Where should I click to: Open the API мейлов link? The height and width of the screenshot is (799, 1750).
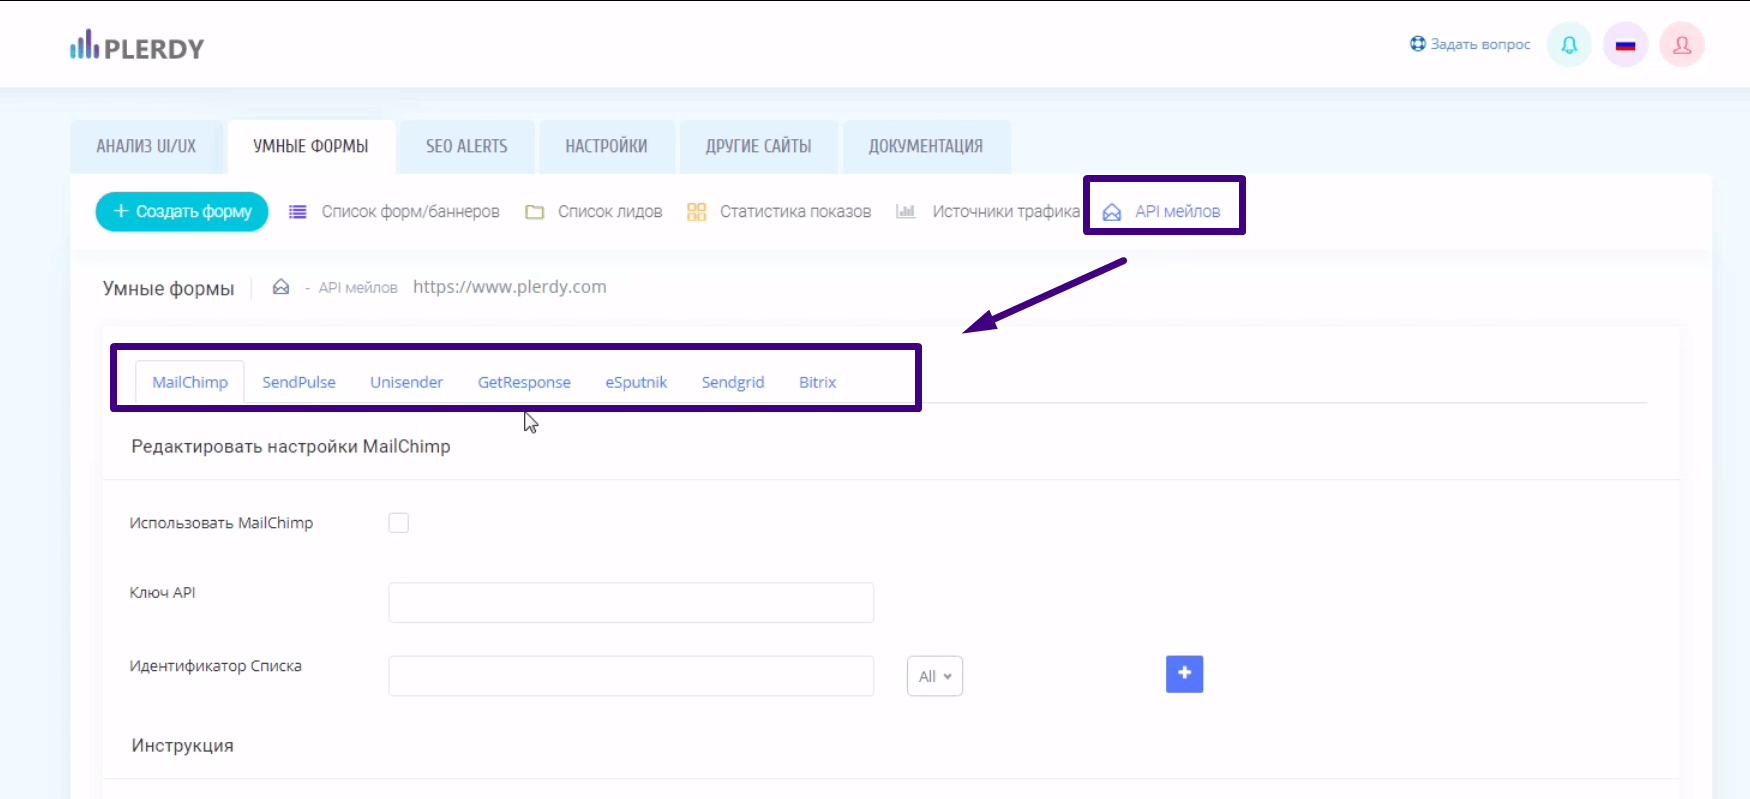(1177, 212)
